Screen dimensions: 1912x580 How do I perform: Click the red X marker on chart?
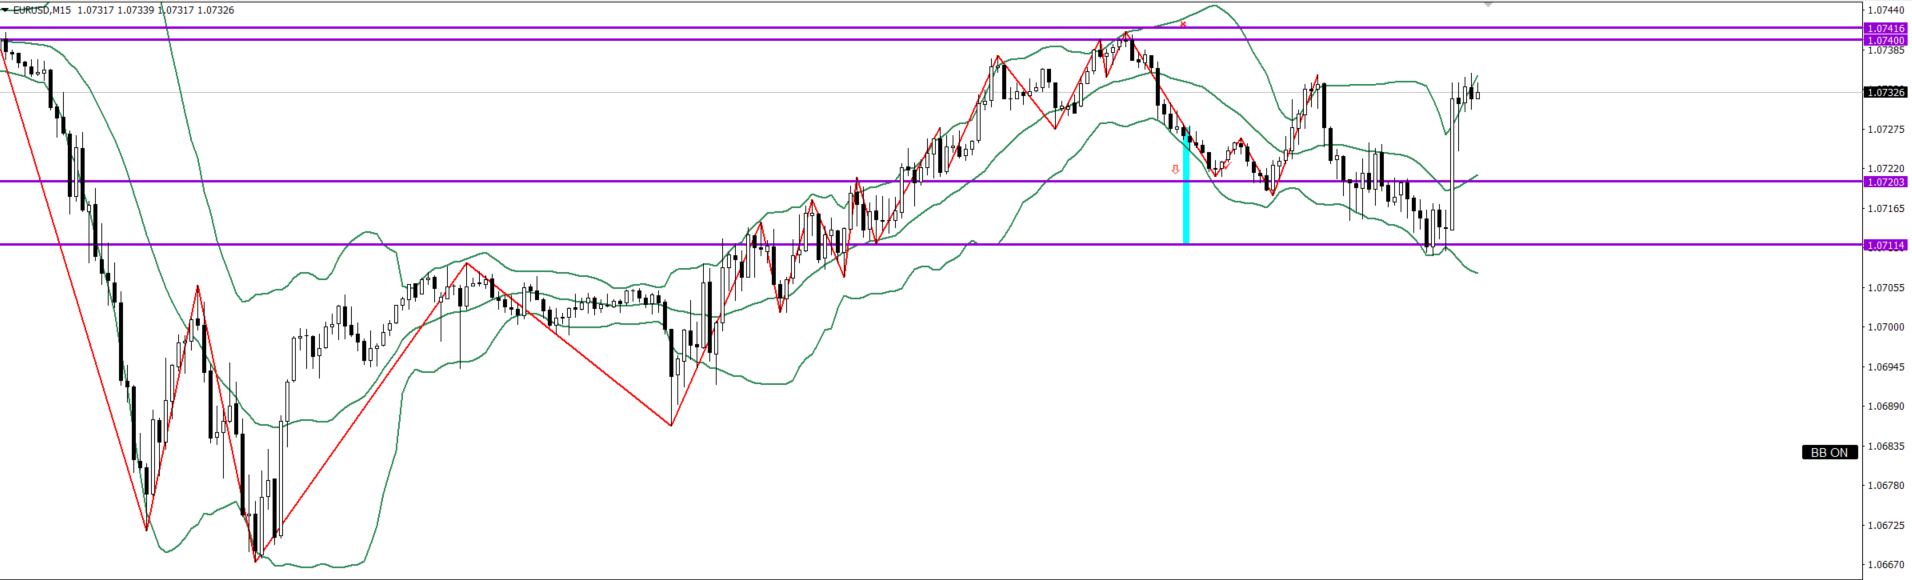(1183, 24)
